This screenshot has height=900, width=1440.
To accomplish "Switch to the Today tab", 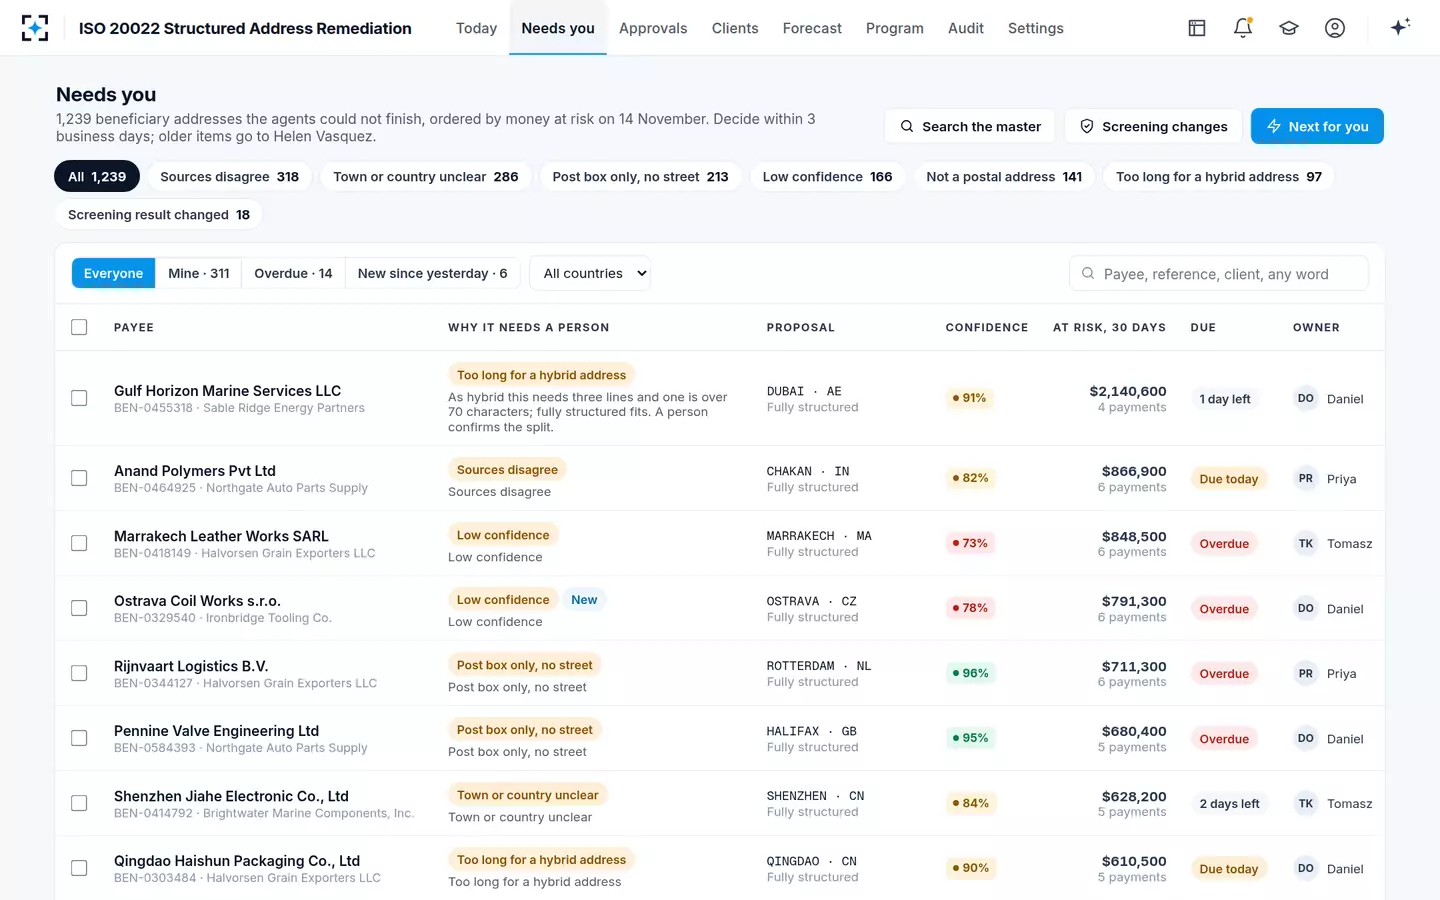I will point(476,28).
